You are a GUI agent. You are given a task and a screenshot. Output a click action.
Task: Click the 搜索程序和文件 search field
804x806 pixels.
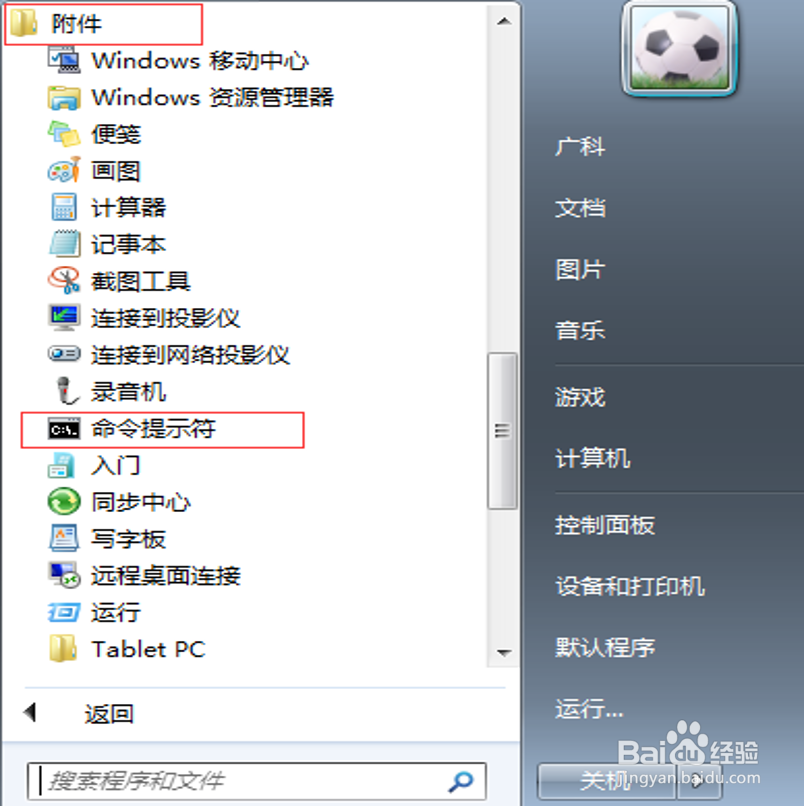pos(257,781)
